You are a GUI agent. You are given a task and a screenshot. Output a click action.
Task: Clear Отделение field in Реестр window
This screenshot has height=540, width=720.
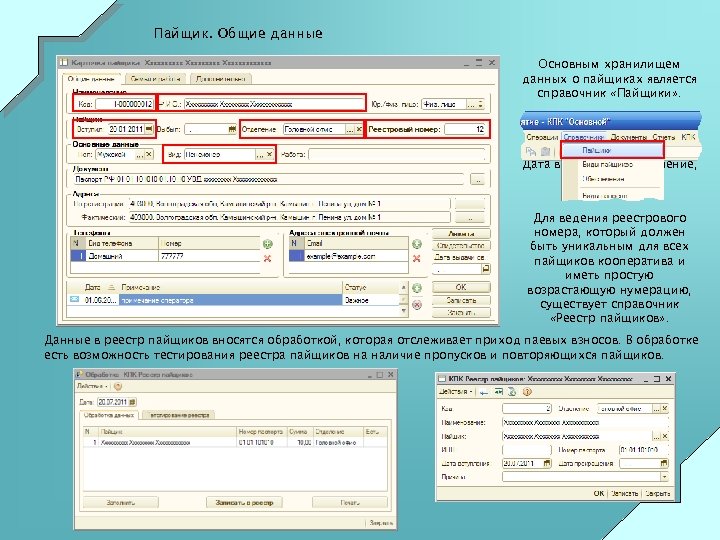[664, 408]
